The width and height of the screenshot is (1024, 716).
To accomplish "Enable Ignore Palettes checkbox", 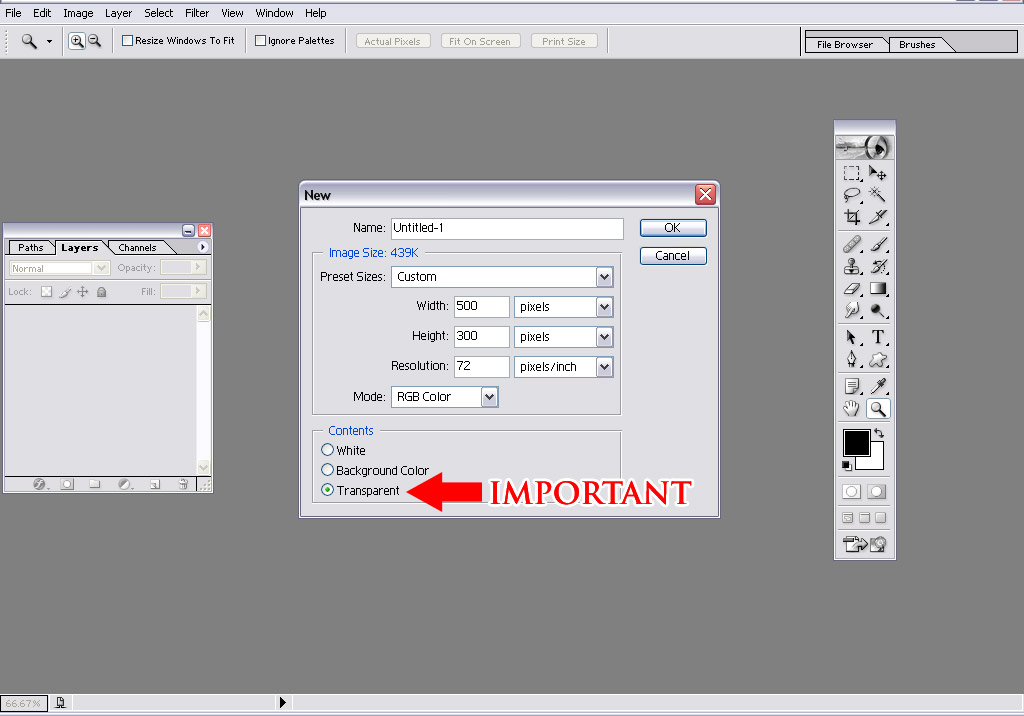I will click(260, 41).
